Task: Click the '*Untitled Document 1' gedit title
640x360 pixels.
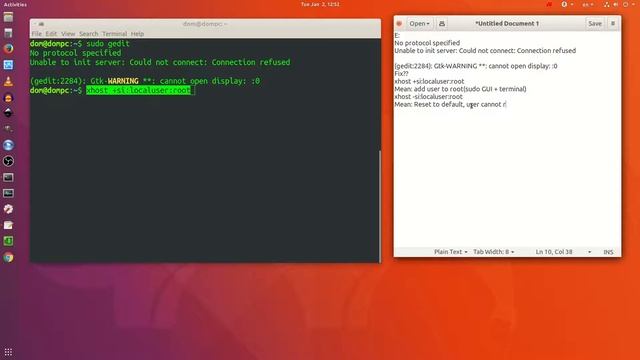Action: click(x=507, y=24)
